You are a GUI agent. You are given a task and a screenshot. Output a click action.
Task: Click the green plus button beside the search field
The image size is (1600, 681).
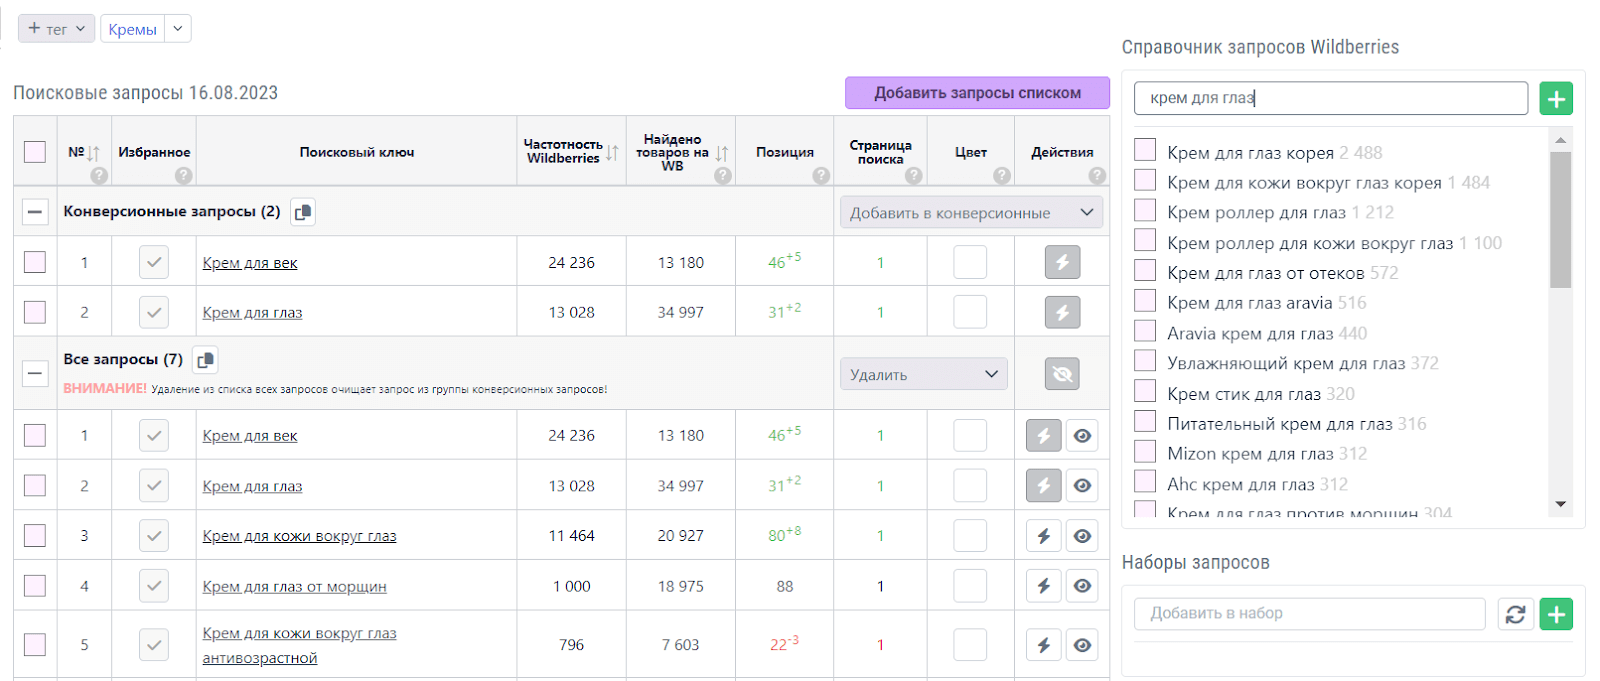(1555, 98)
